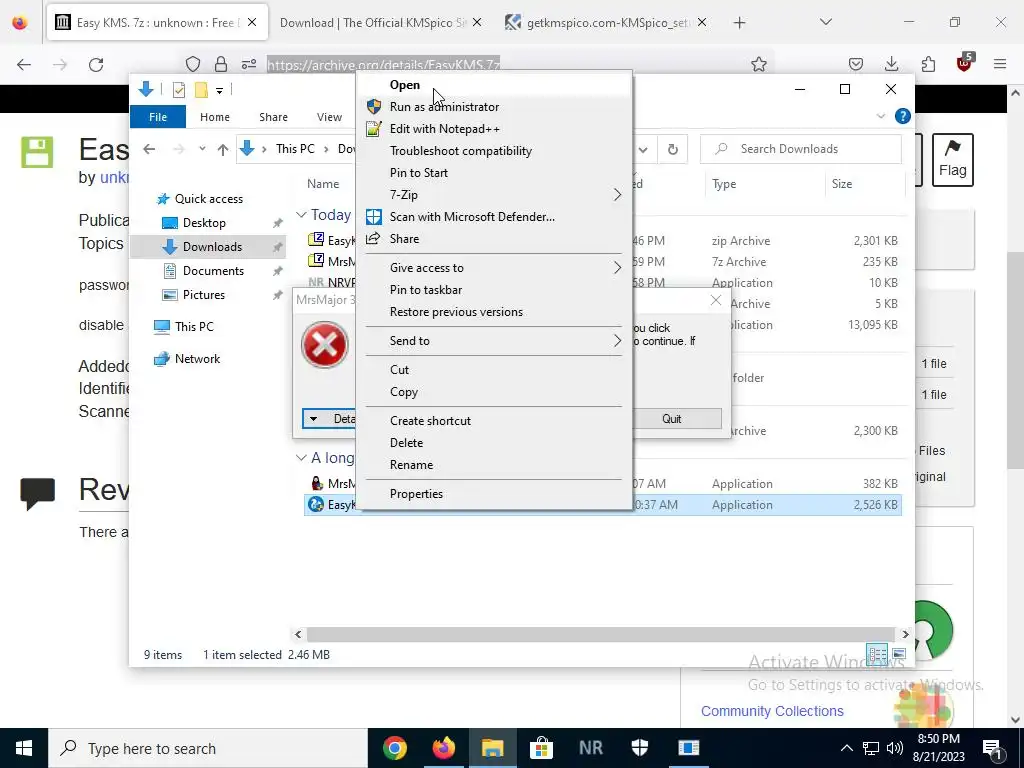Click the Flag button on archive page
The width and height of the screenshot is (1024, 768).
point(953,160)
